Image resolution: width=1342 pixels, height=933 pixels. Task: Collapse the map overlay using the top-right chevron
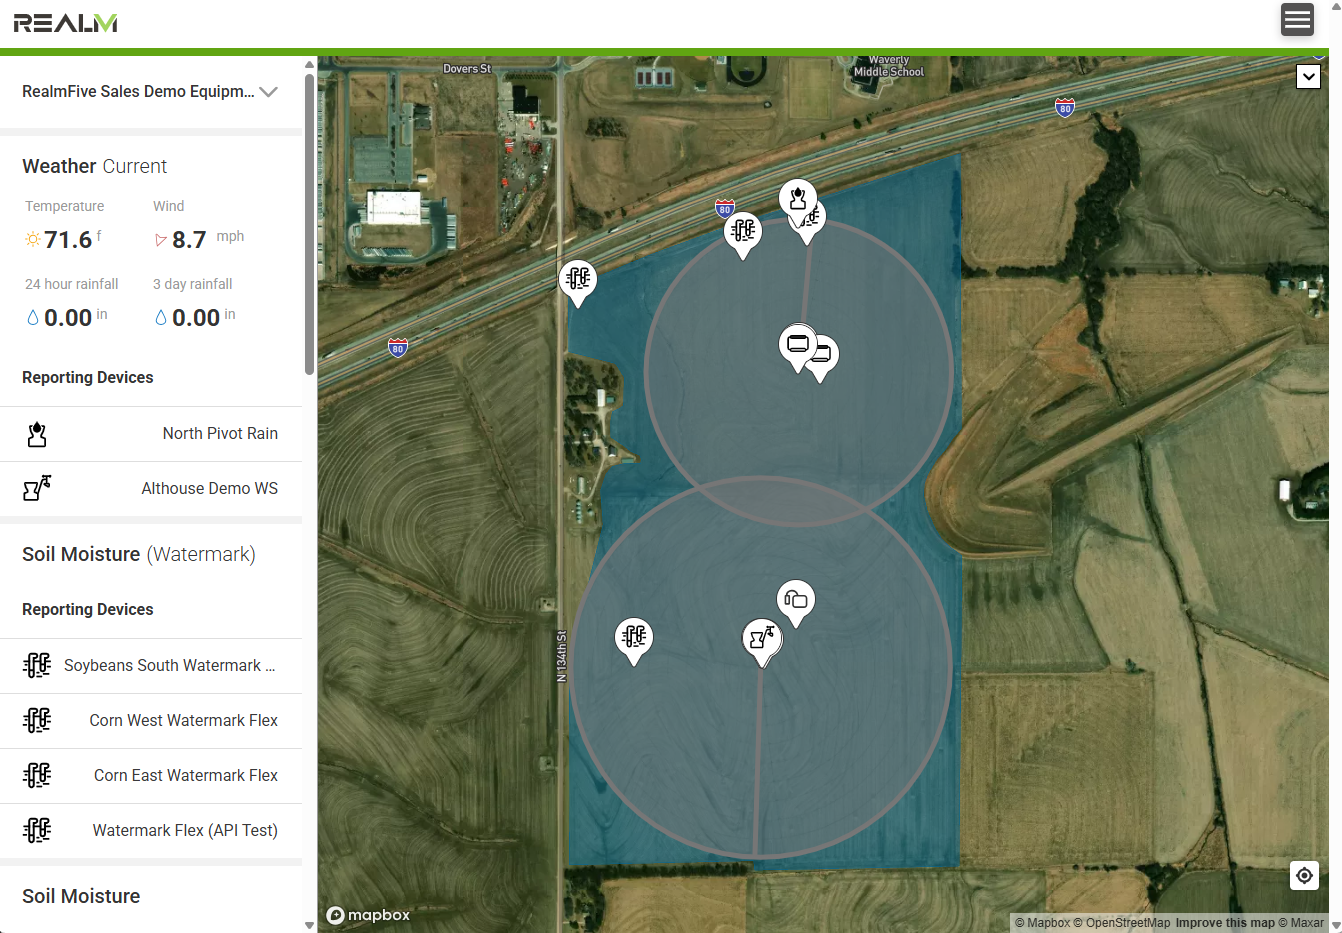(x=1308, y=76)
